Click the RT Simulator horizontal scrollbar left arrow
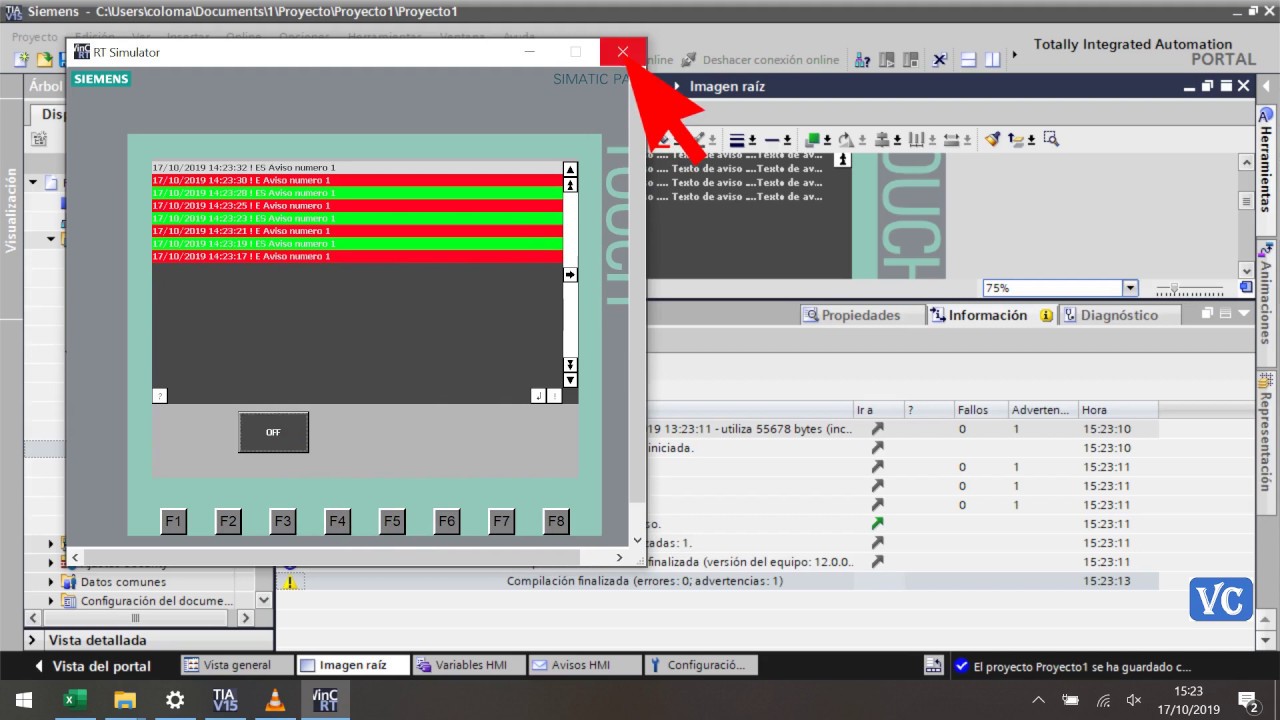This screenshot has width=1280, height=720. (x=75, y=557)
